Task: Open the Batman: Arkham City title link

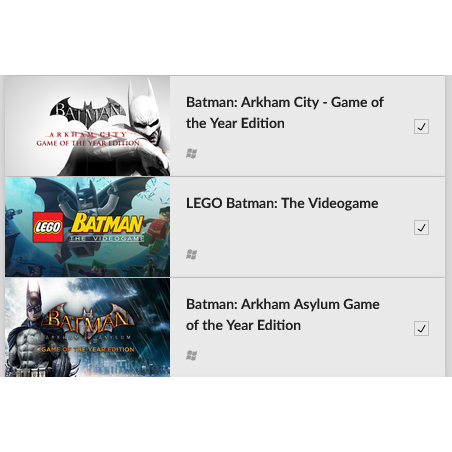Action: tap(285, 113)
